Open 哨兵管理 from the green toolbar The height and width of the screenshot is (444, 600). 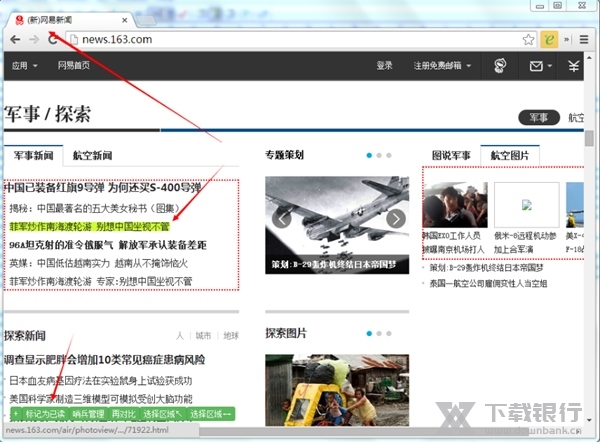(x=88, y=414)
